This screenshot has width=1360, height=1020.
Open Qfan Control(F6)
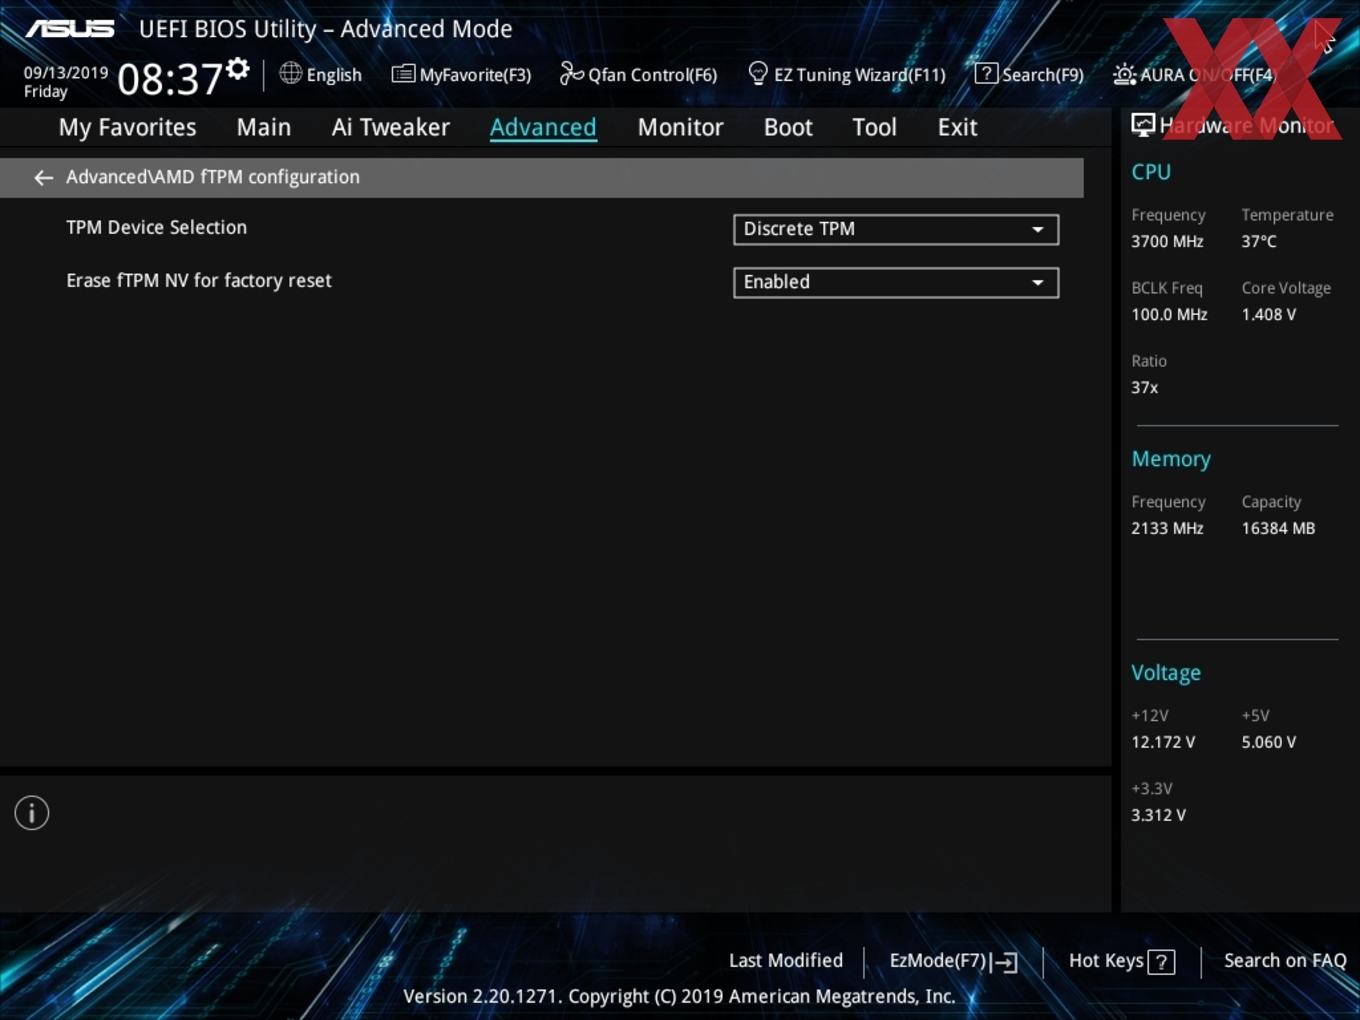coord(638,74)
